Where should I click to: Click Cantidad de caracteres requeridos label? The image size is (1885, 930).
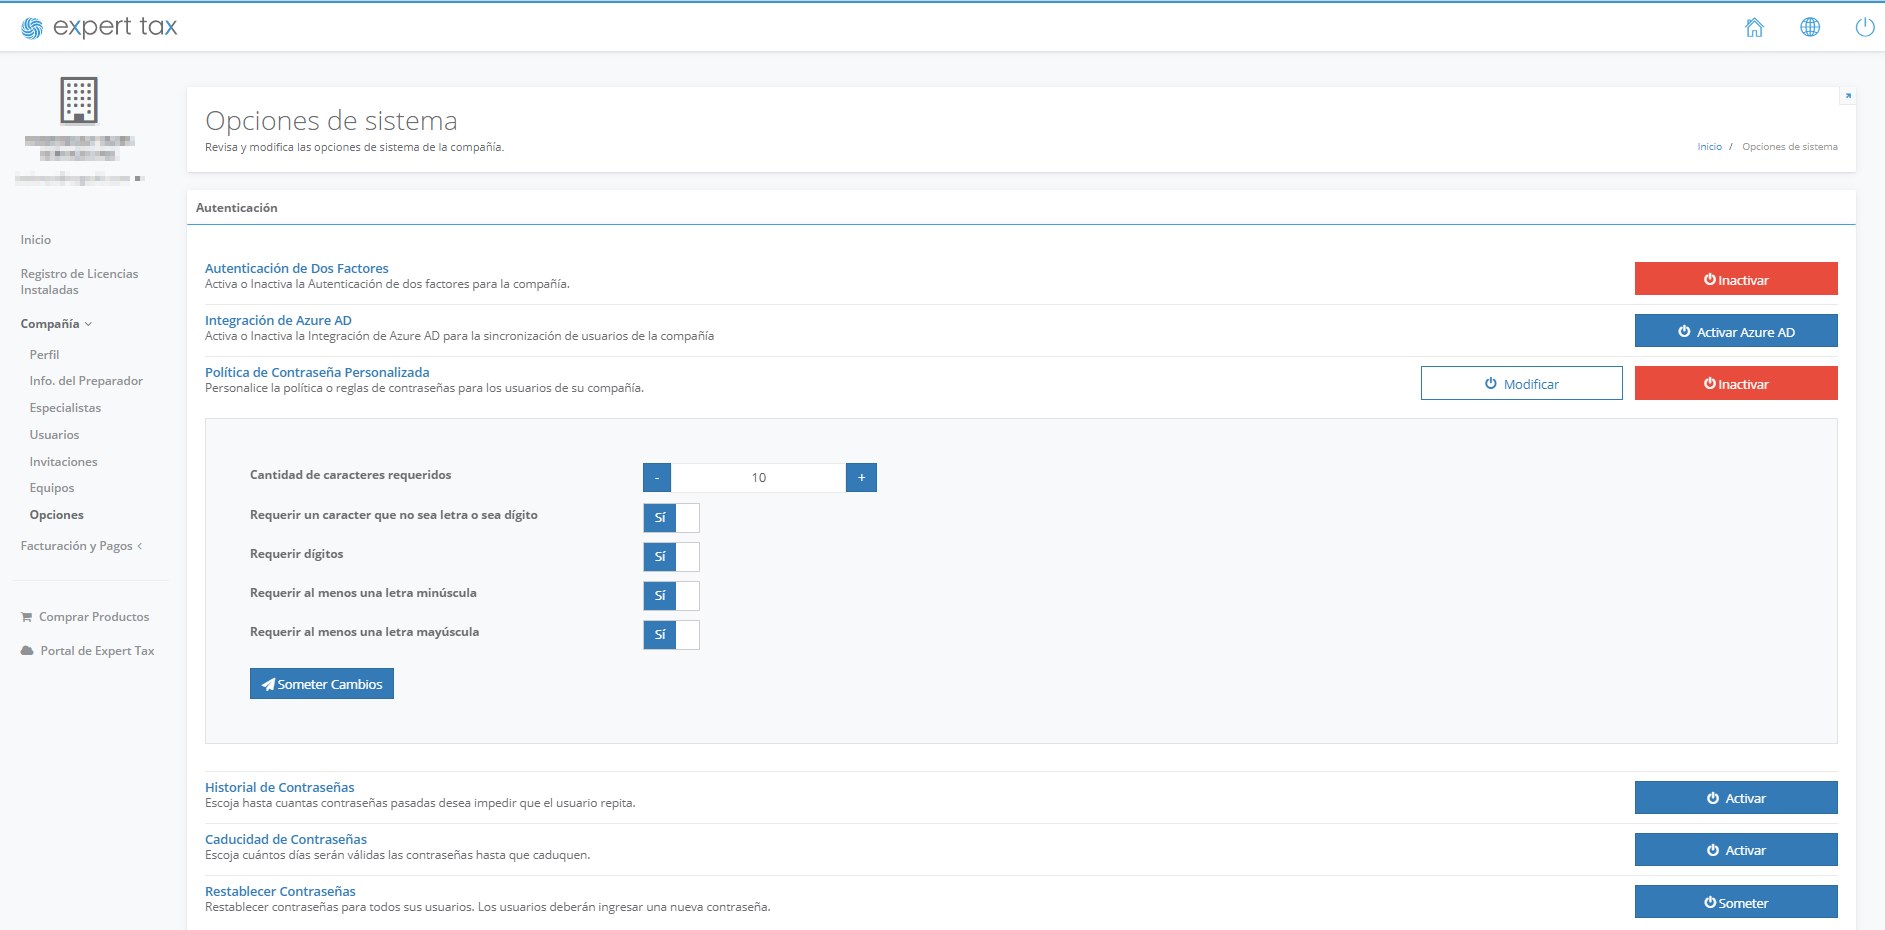tap(350, 475)
